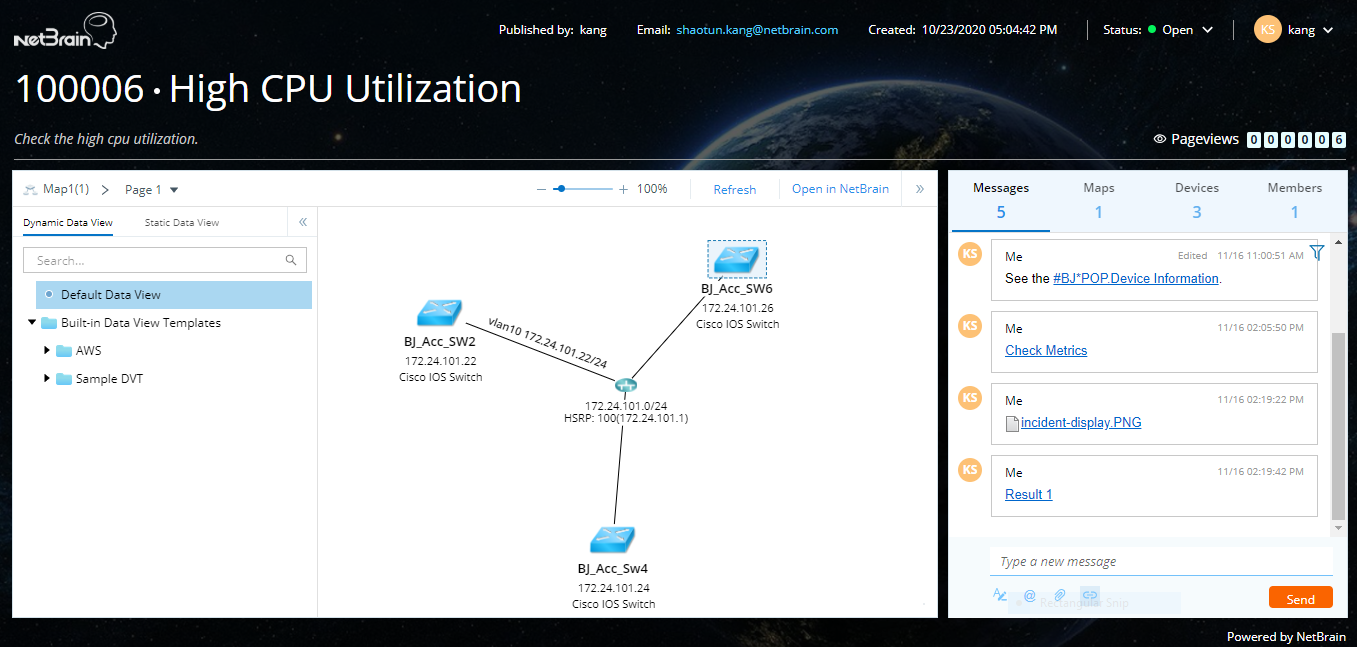Click the Pageviews counter digits
This screenshot has height=647, width=1357.
[x=1296, y=140]
